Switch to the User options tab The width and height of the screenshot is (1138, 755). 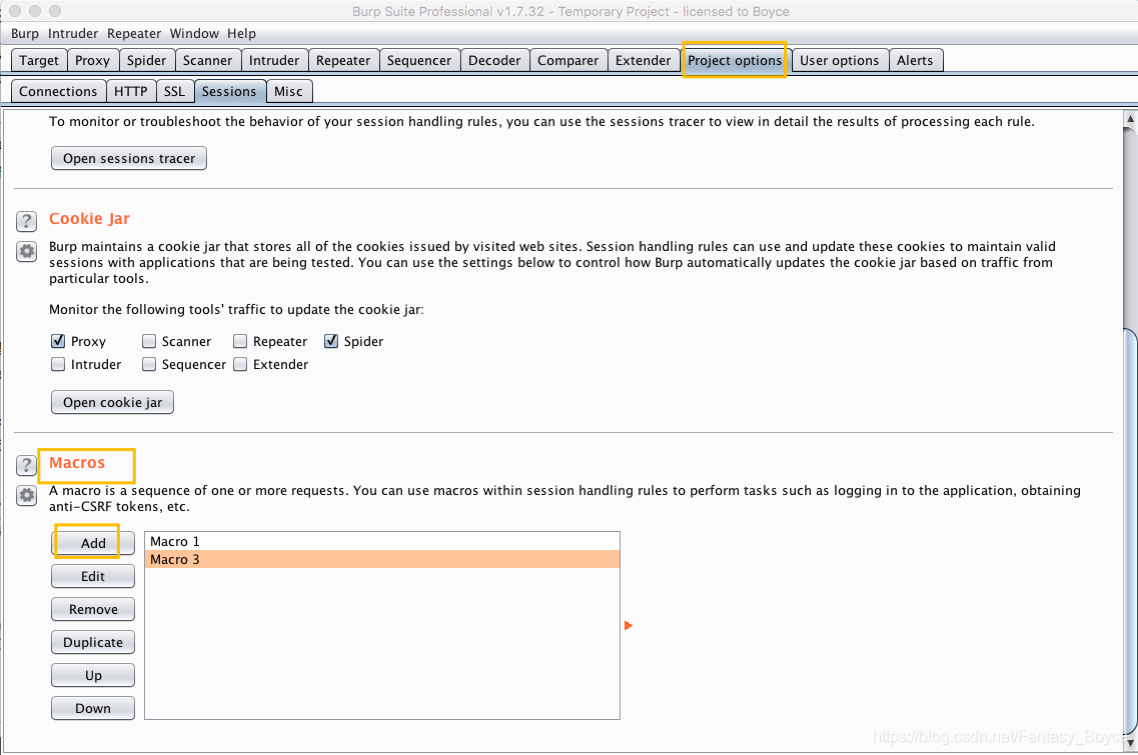pos(840,60)
